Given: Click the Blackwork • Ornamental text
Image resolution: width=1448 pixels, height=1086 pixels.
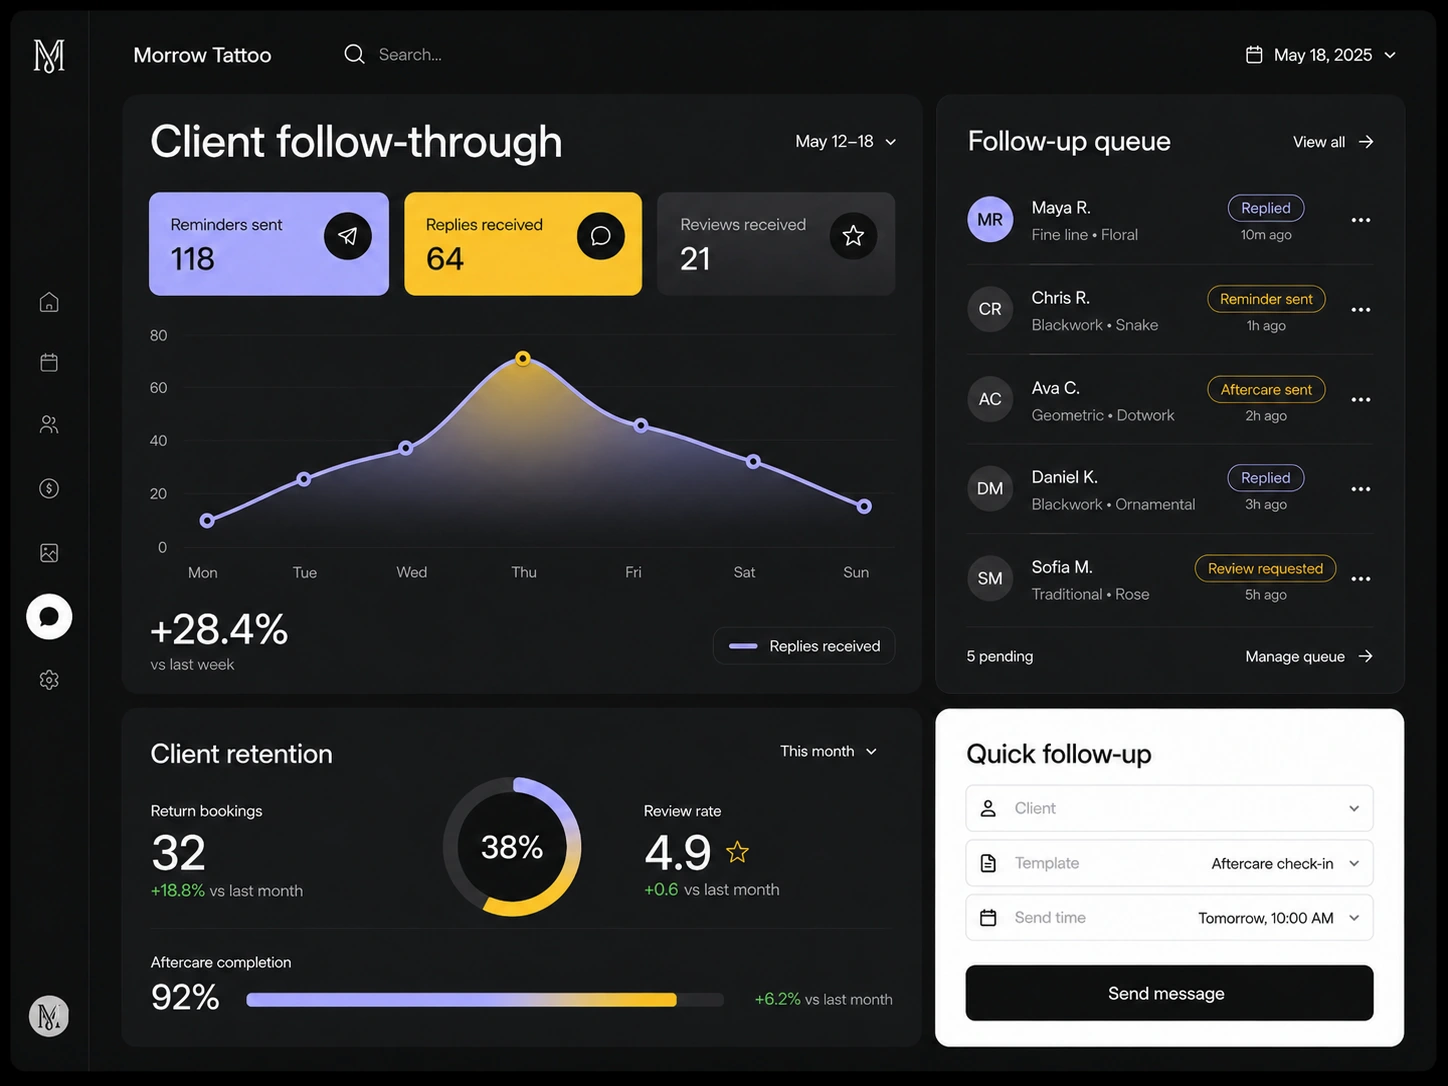Looking at the screenshot, I should point(1113,505).
